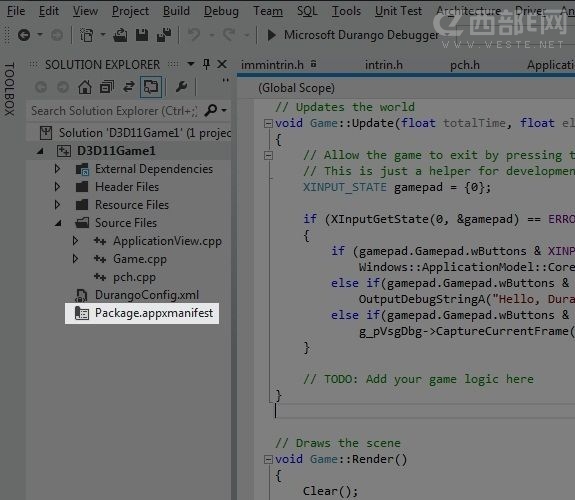The width and height of the screenshot is (575, 500).
Task: Click the Navigate Forward toolbar arrow
Action: tap(56, 35)
